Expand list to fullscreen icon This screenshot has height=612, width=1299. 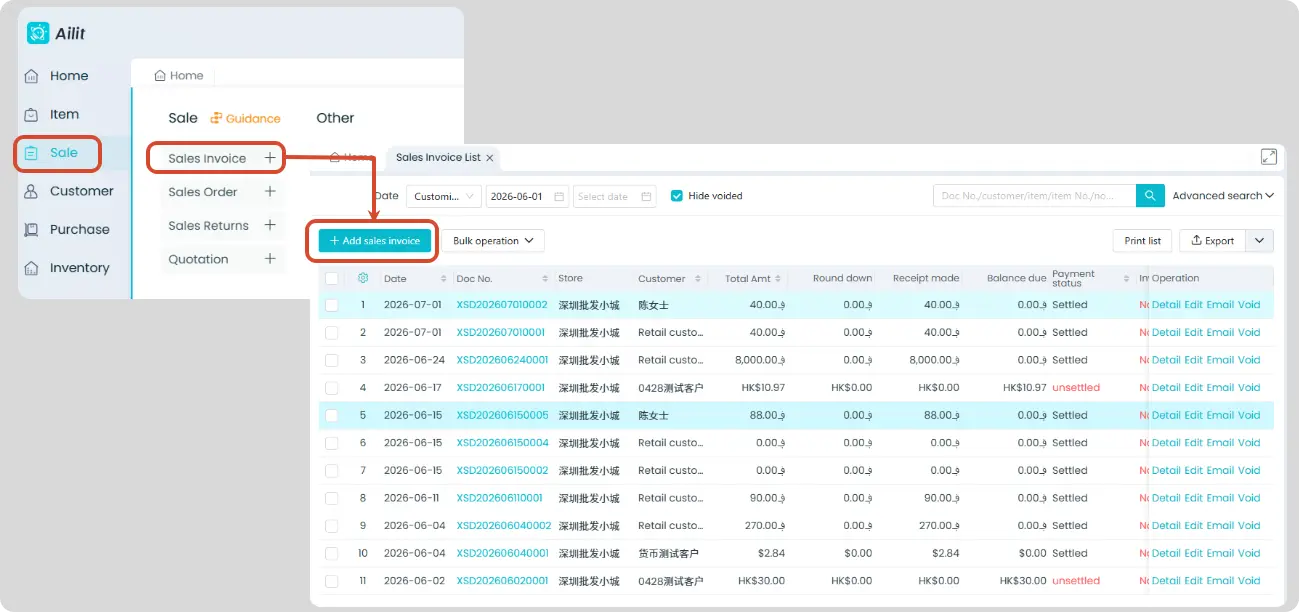pyautogui.click(x=1269, y=156)
